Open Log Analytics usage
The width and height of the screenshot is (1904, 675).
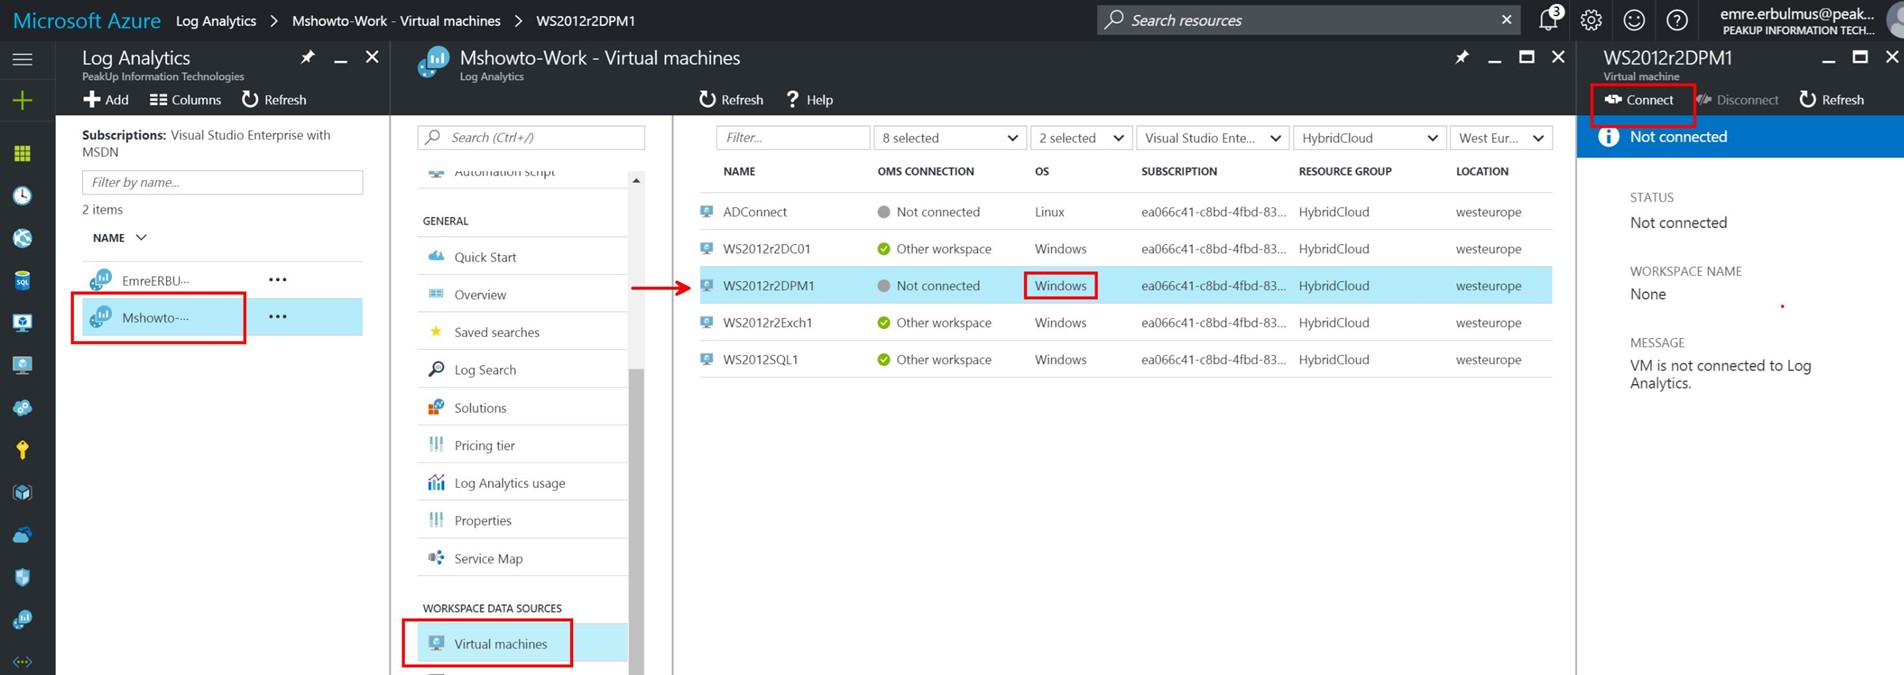pyautogui.click(x=522, y=483)
